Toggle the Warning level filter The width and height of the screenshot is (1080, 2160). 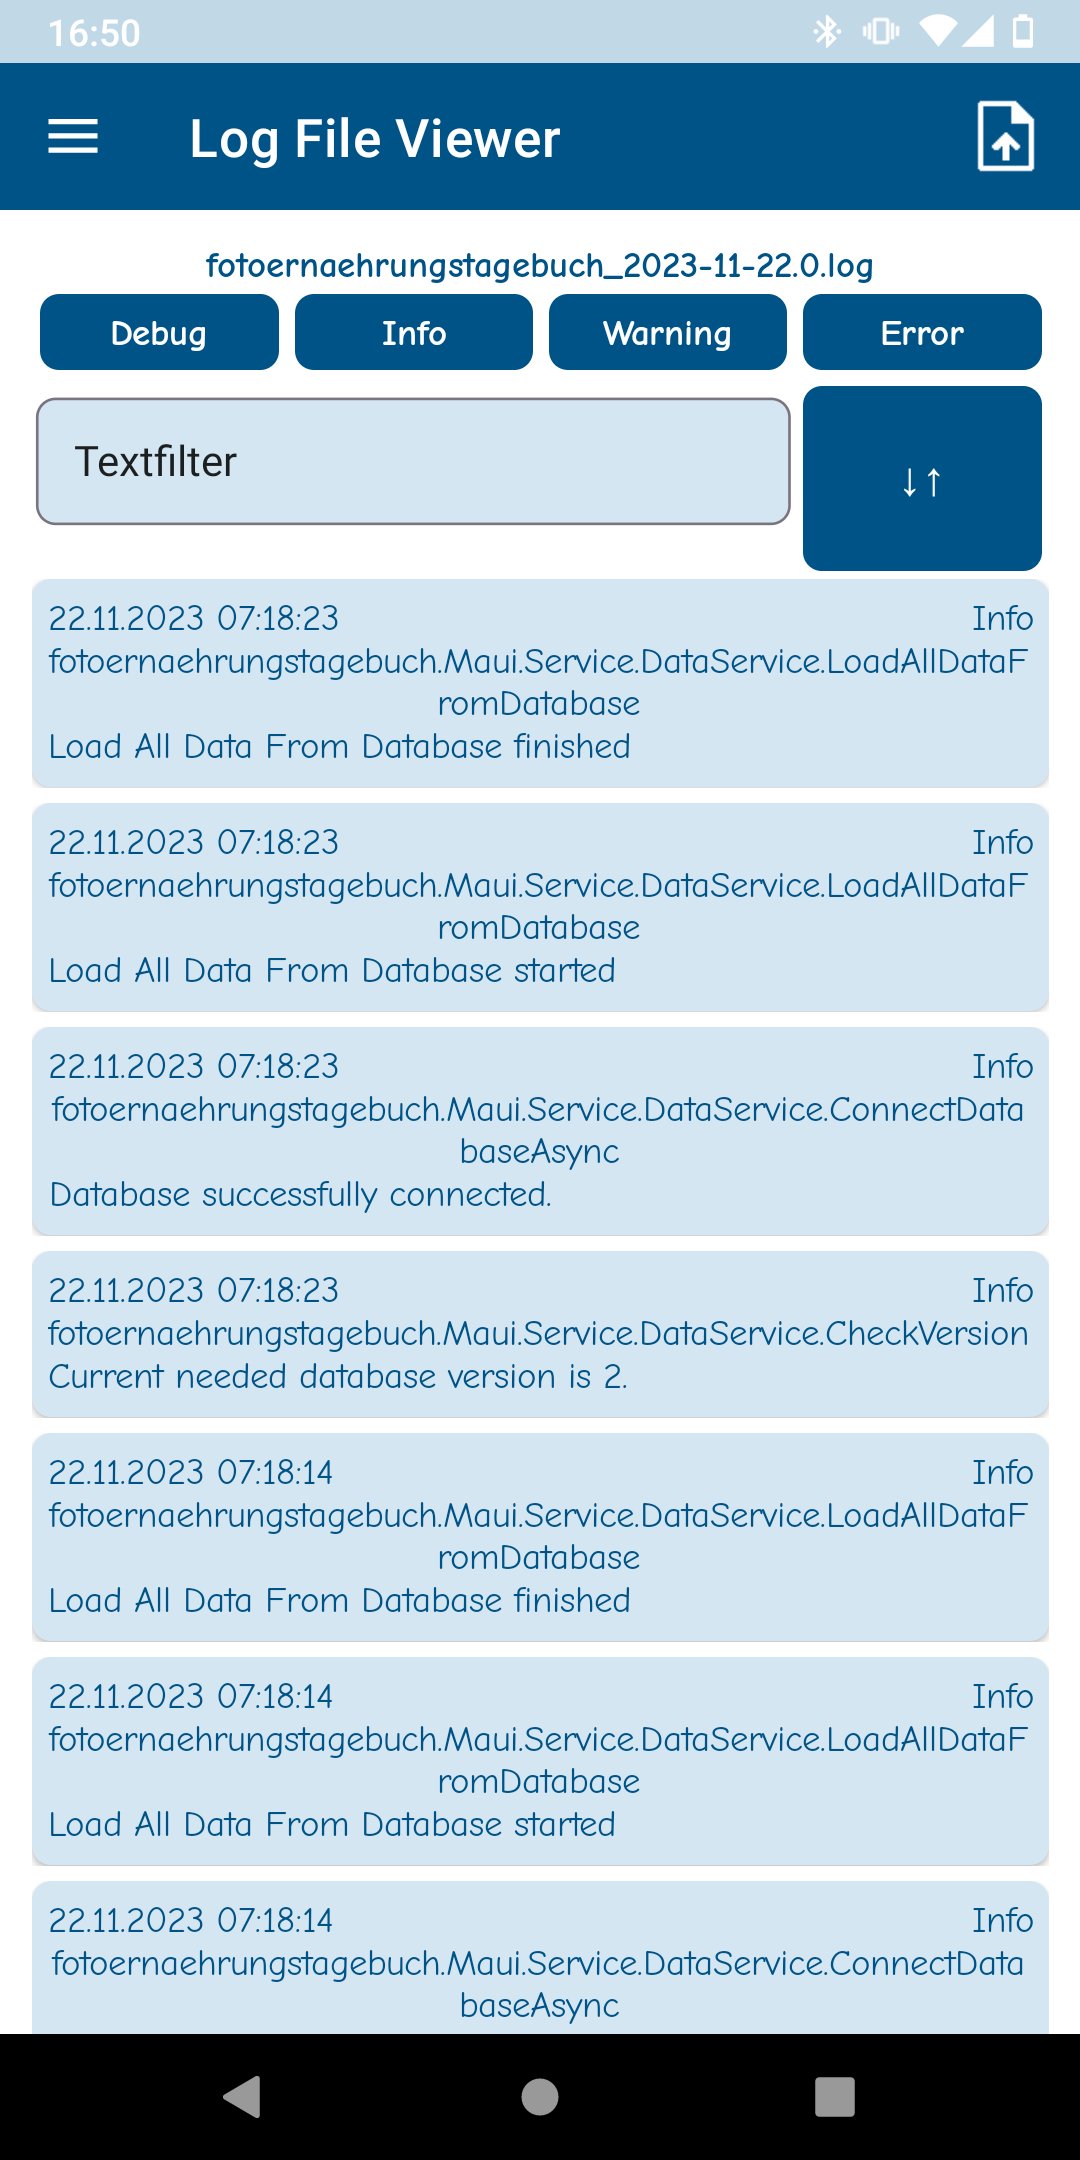point(667,333)
